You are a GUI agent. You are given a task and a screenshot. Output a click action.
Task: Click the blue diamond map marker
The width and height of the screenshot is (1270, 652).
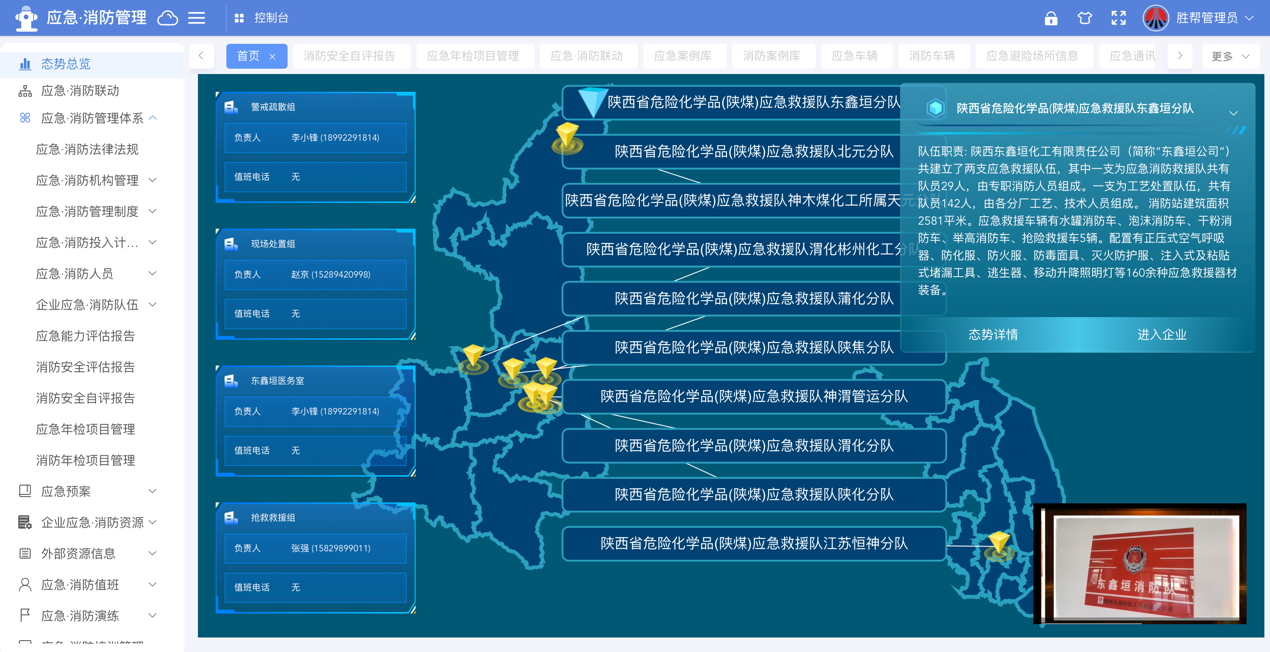tap(592, 102)
